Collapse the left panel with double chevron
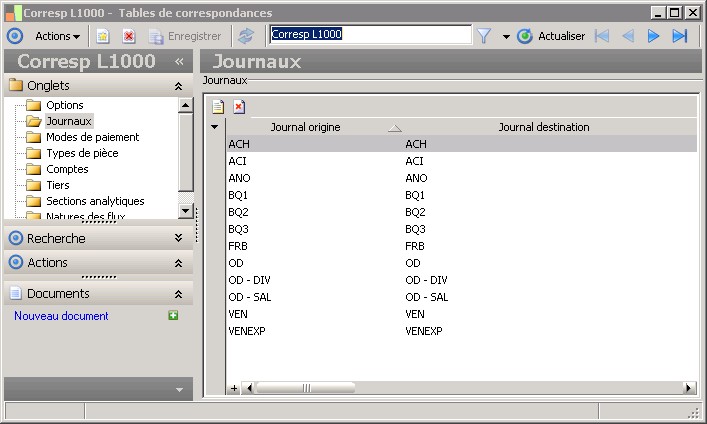This screenshot has height=424, width=707. pyautogui.click(x=179, y=61)
